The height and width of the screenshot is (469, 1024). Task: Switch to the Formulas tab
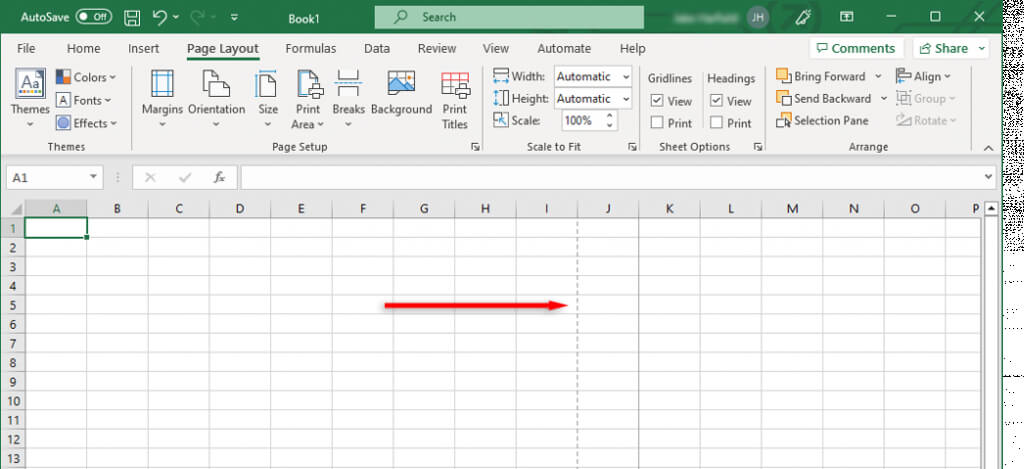(x=310, y=48)
